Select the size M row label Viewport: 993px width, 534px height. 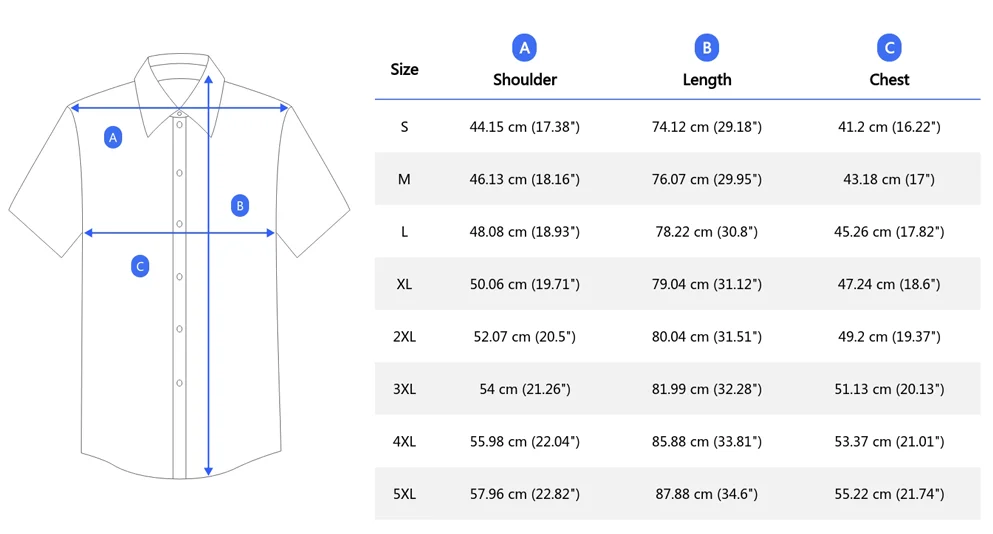404,179
